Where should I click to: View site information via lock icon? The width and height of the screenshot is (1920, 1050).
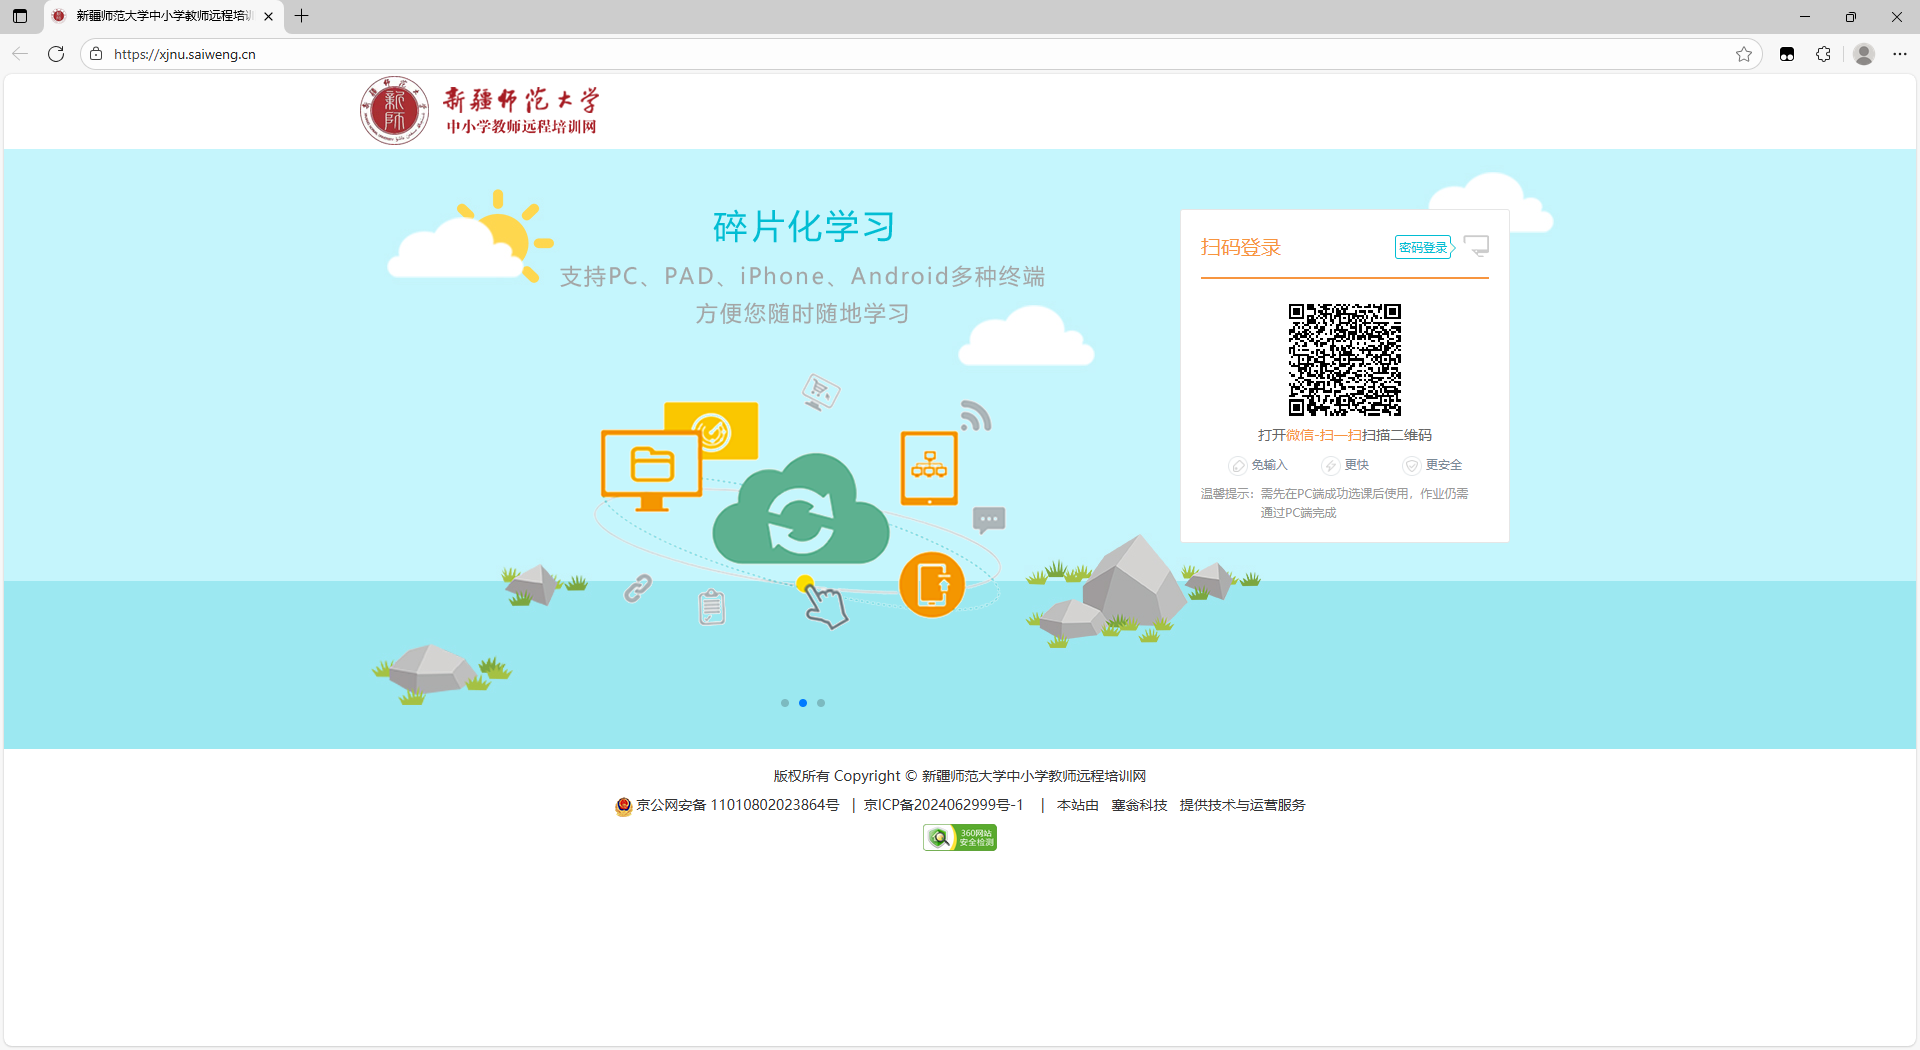point(96,54)
